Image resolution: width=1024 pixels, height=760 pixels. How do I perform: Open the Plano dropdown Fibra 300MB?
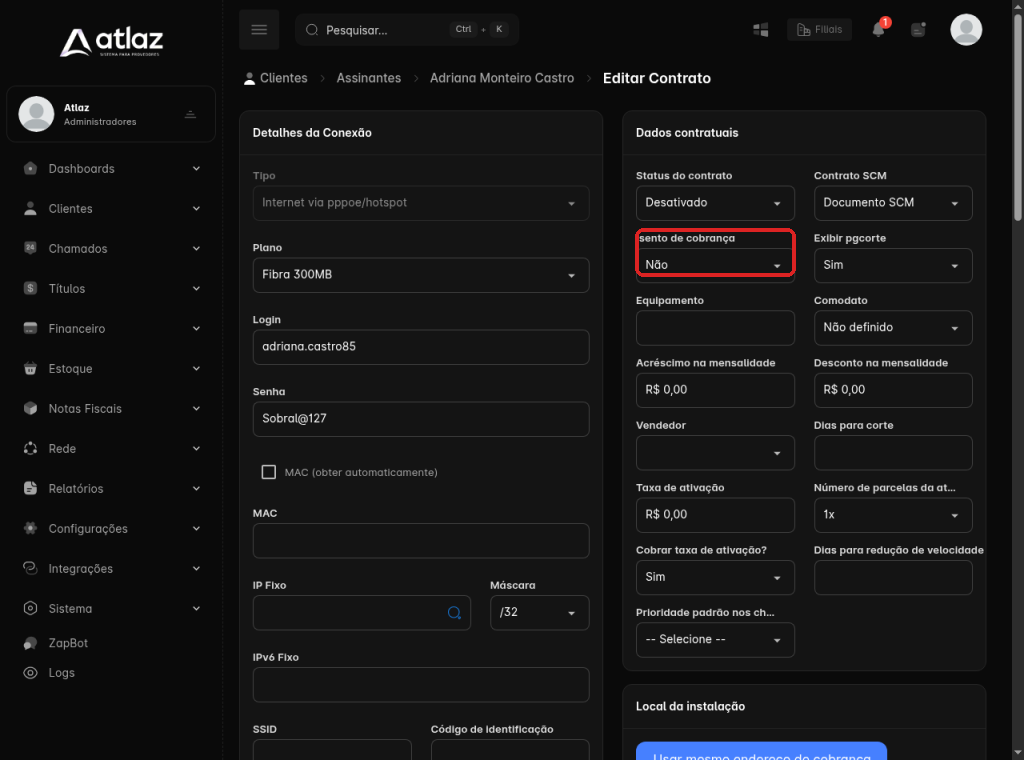(x=421, y=275)
